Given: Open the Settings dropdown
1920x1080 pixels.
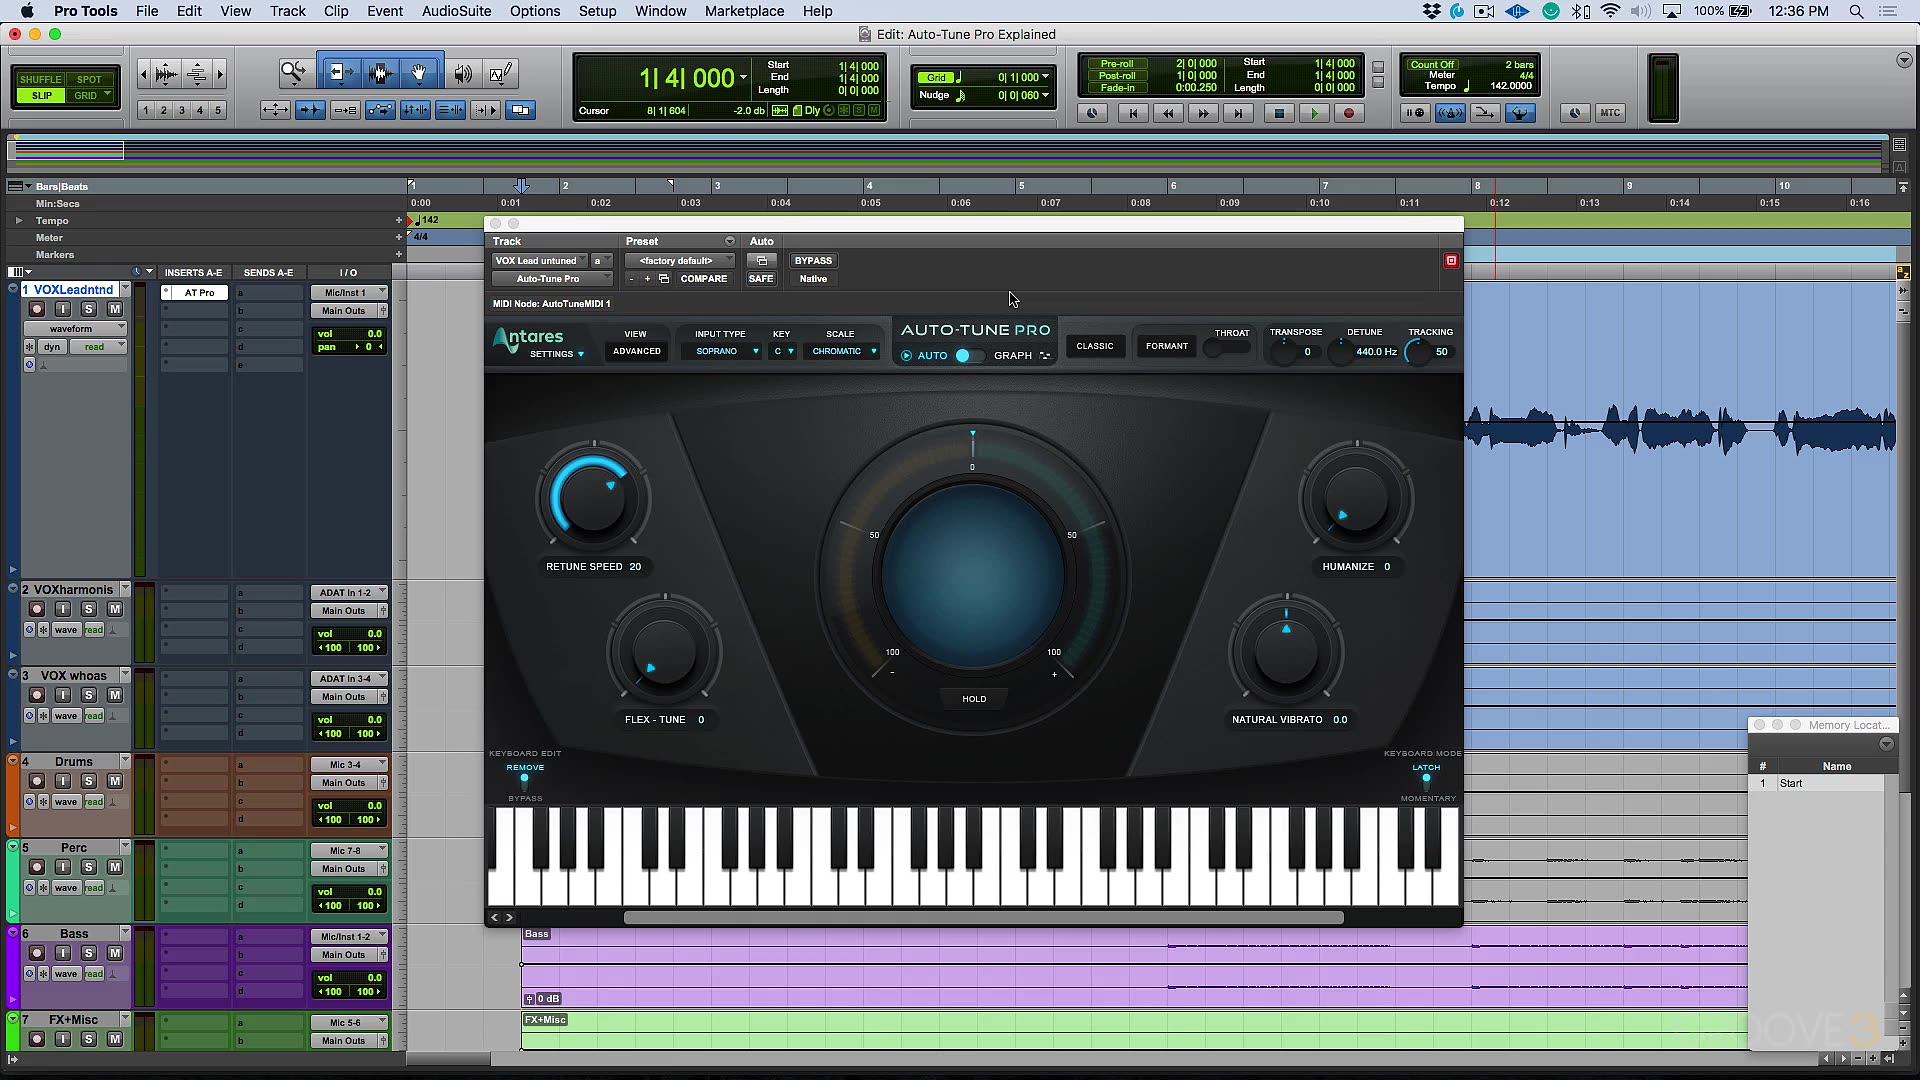Looking at the screenshot, I should coord(557,355).
